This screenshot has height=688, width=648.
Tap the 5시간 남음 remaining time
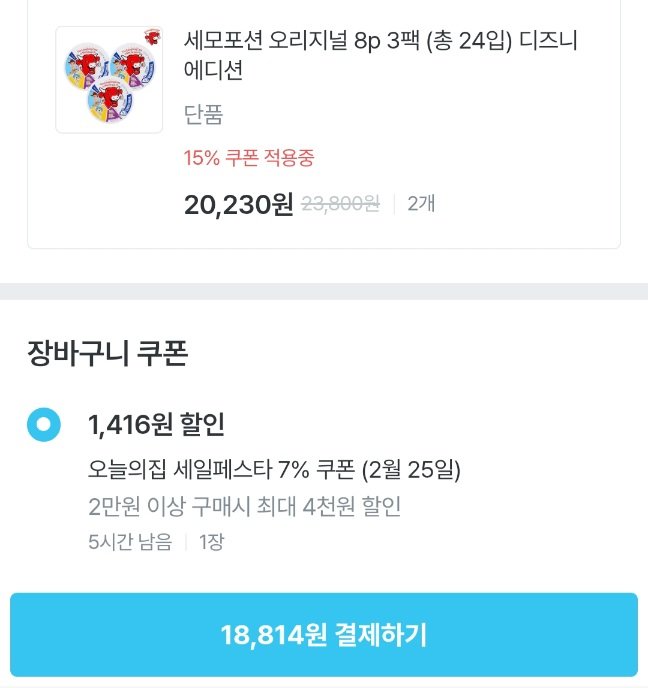[130, 542]
